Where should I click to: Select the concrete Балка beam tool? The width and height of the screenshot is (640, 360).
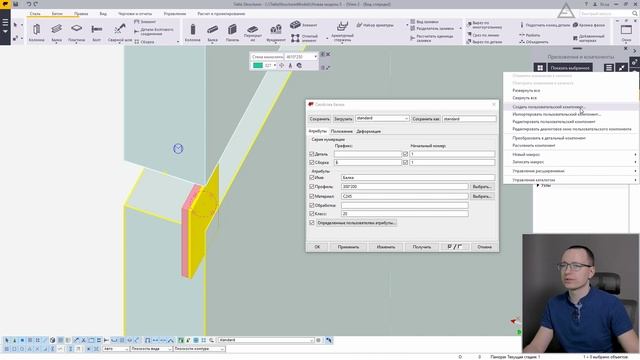pos(212,32)
